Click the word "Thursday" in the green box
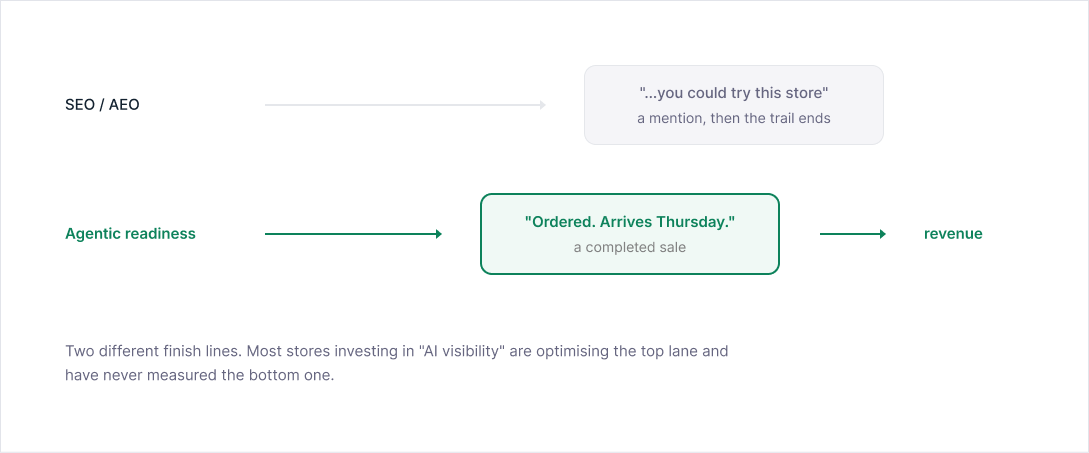 pos(699,222)
